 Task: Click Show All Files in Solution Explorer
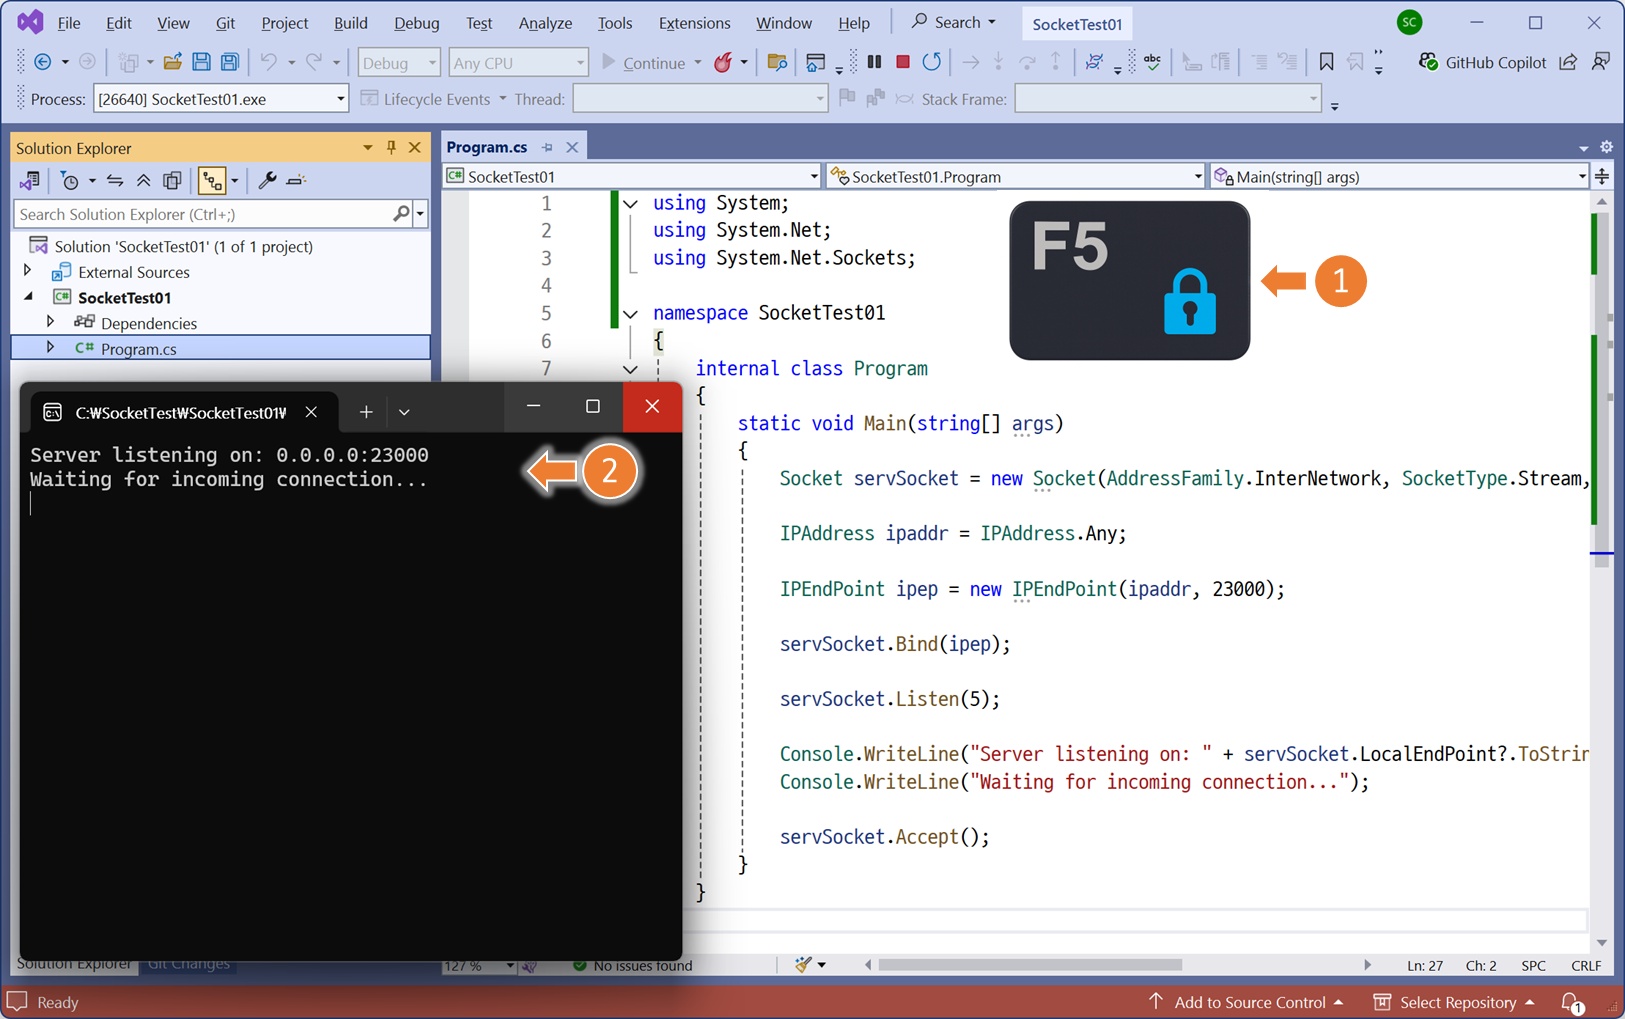click(x=172, y=180)
